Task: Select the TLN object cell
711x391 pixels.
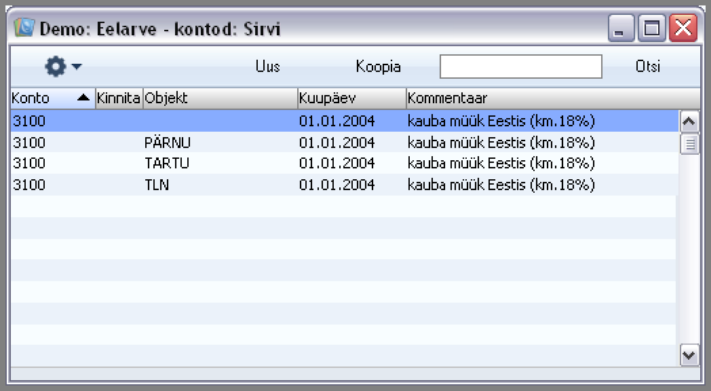Action: click(x=157, y=185)
